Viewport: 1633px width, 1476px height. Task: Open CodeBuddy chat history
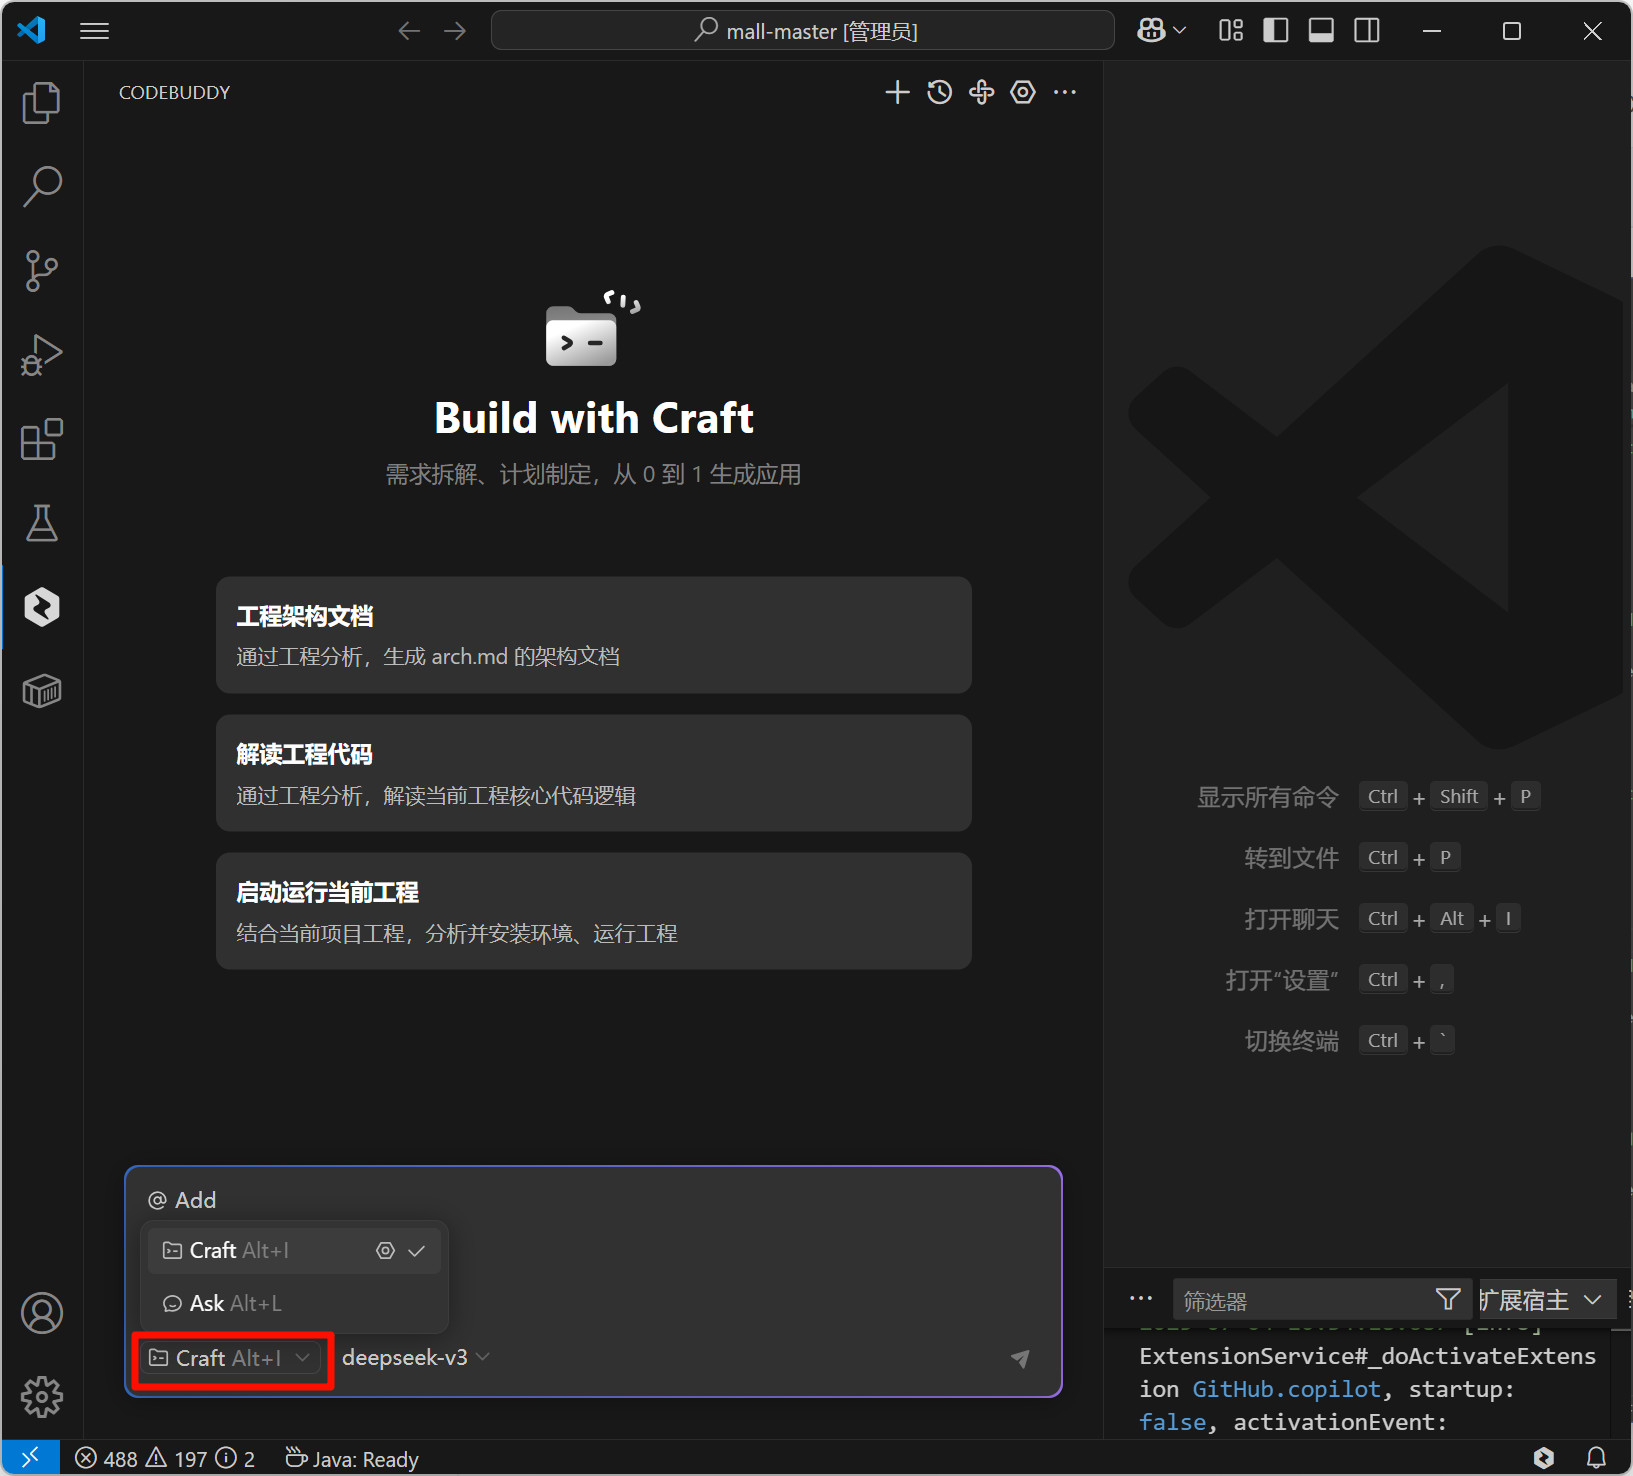pyautogui.click(x=939, y=92)
